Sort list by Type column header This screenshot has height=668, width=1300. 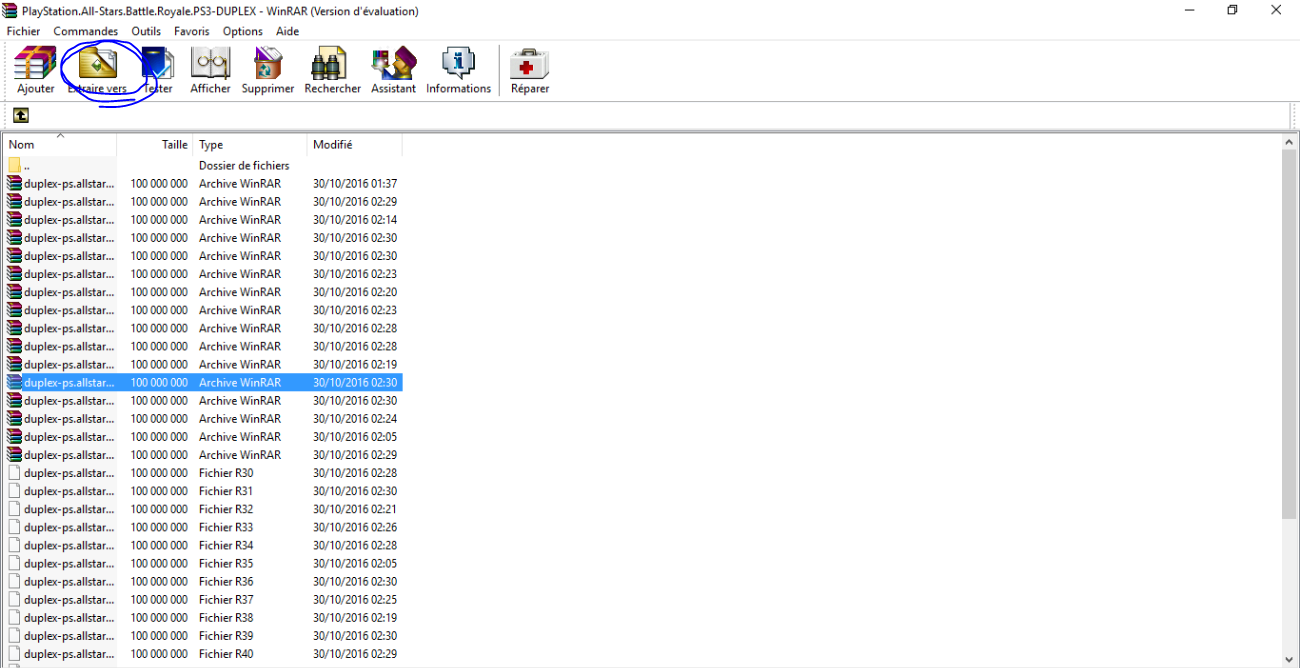(250, 145)
